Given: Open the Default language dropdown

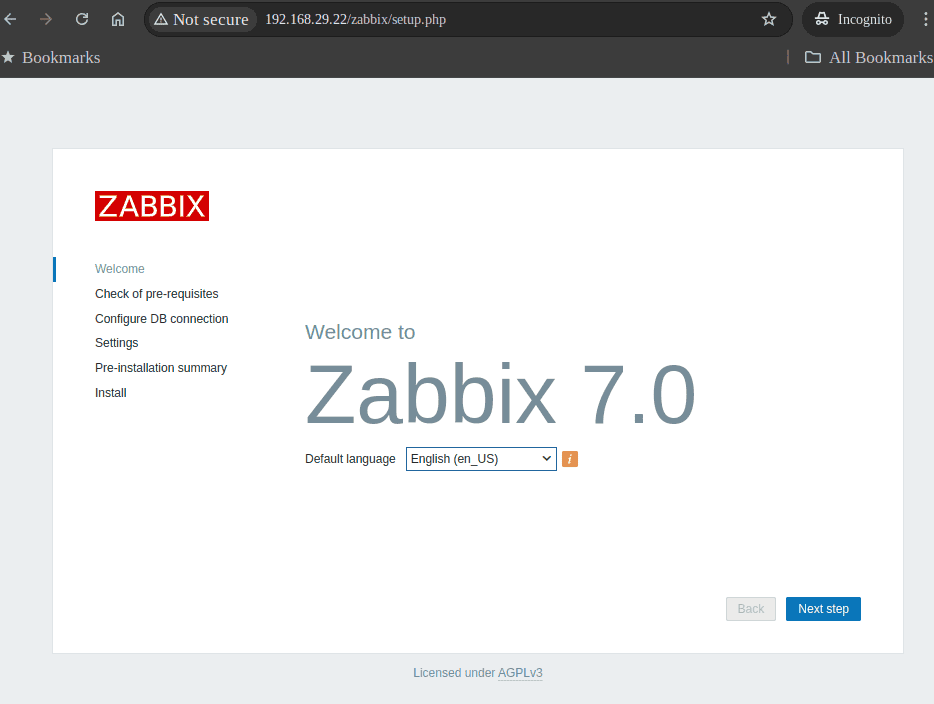Looking at the screenshot, I should pos(481,459).
